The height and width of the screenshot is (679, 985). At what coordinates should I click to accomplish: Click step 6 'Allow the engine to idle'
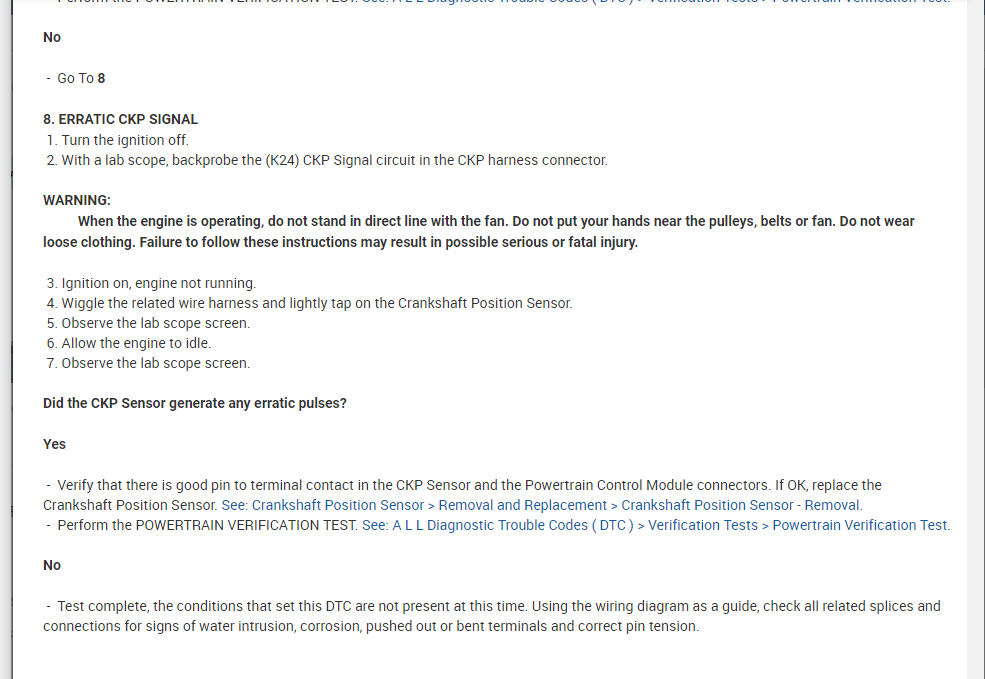(x=136, y=343)
